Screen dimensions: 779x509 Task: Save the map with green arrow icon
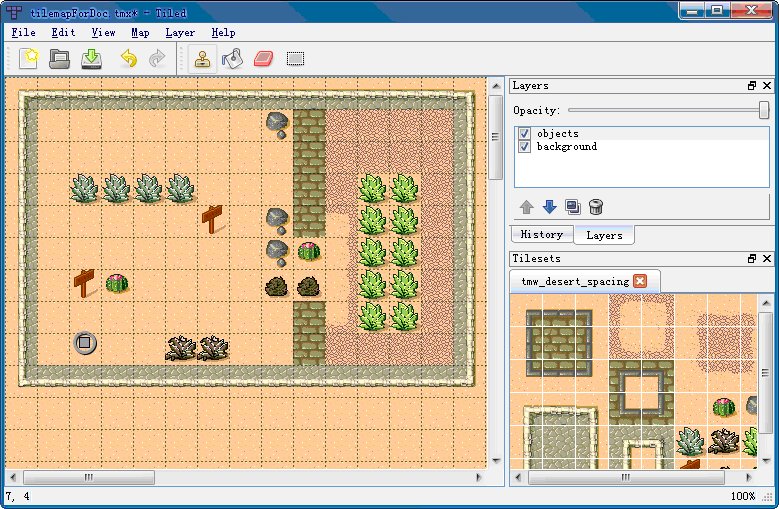(91, 59)
